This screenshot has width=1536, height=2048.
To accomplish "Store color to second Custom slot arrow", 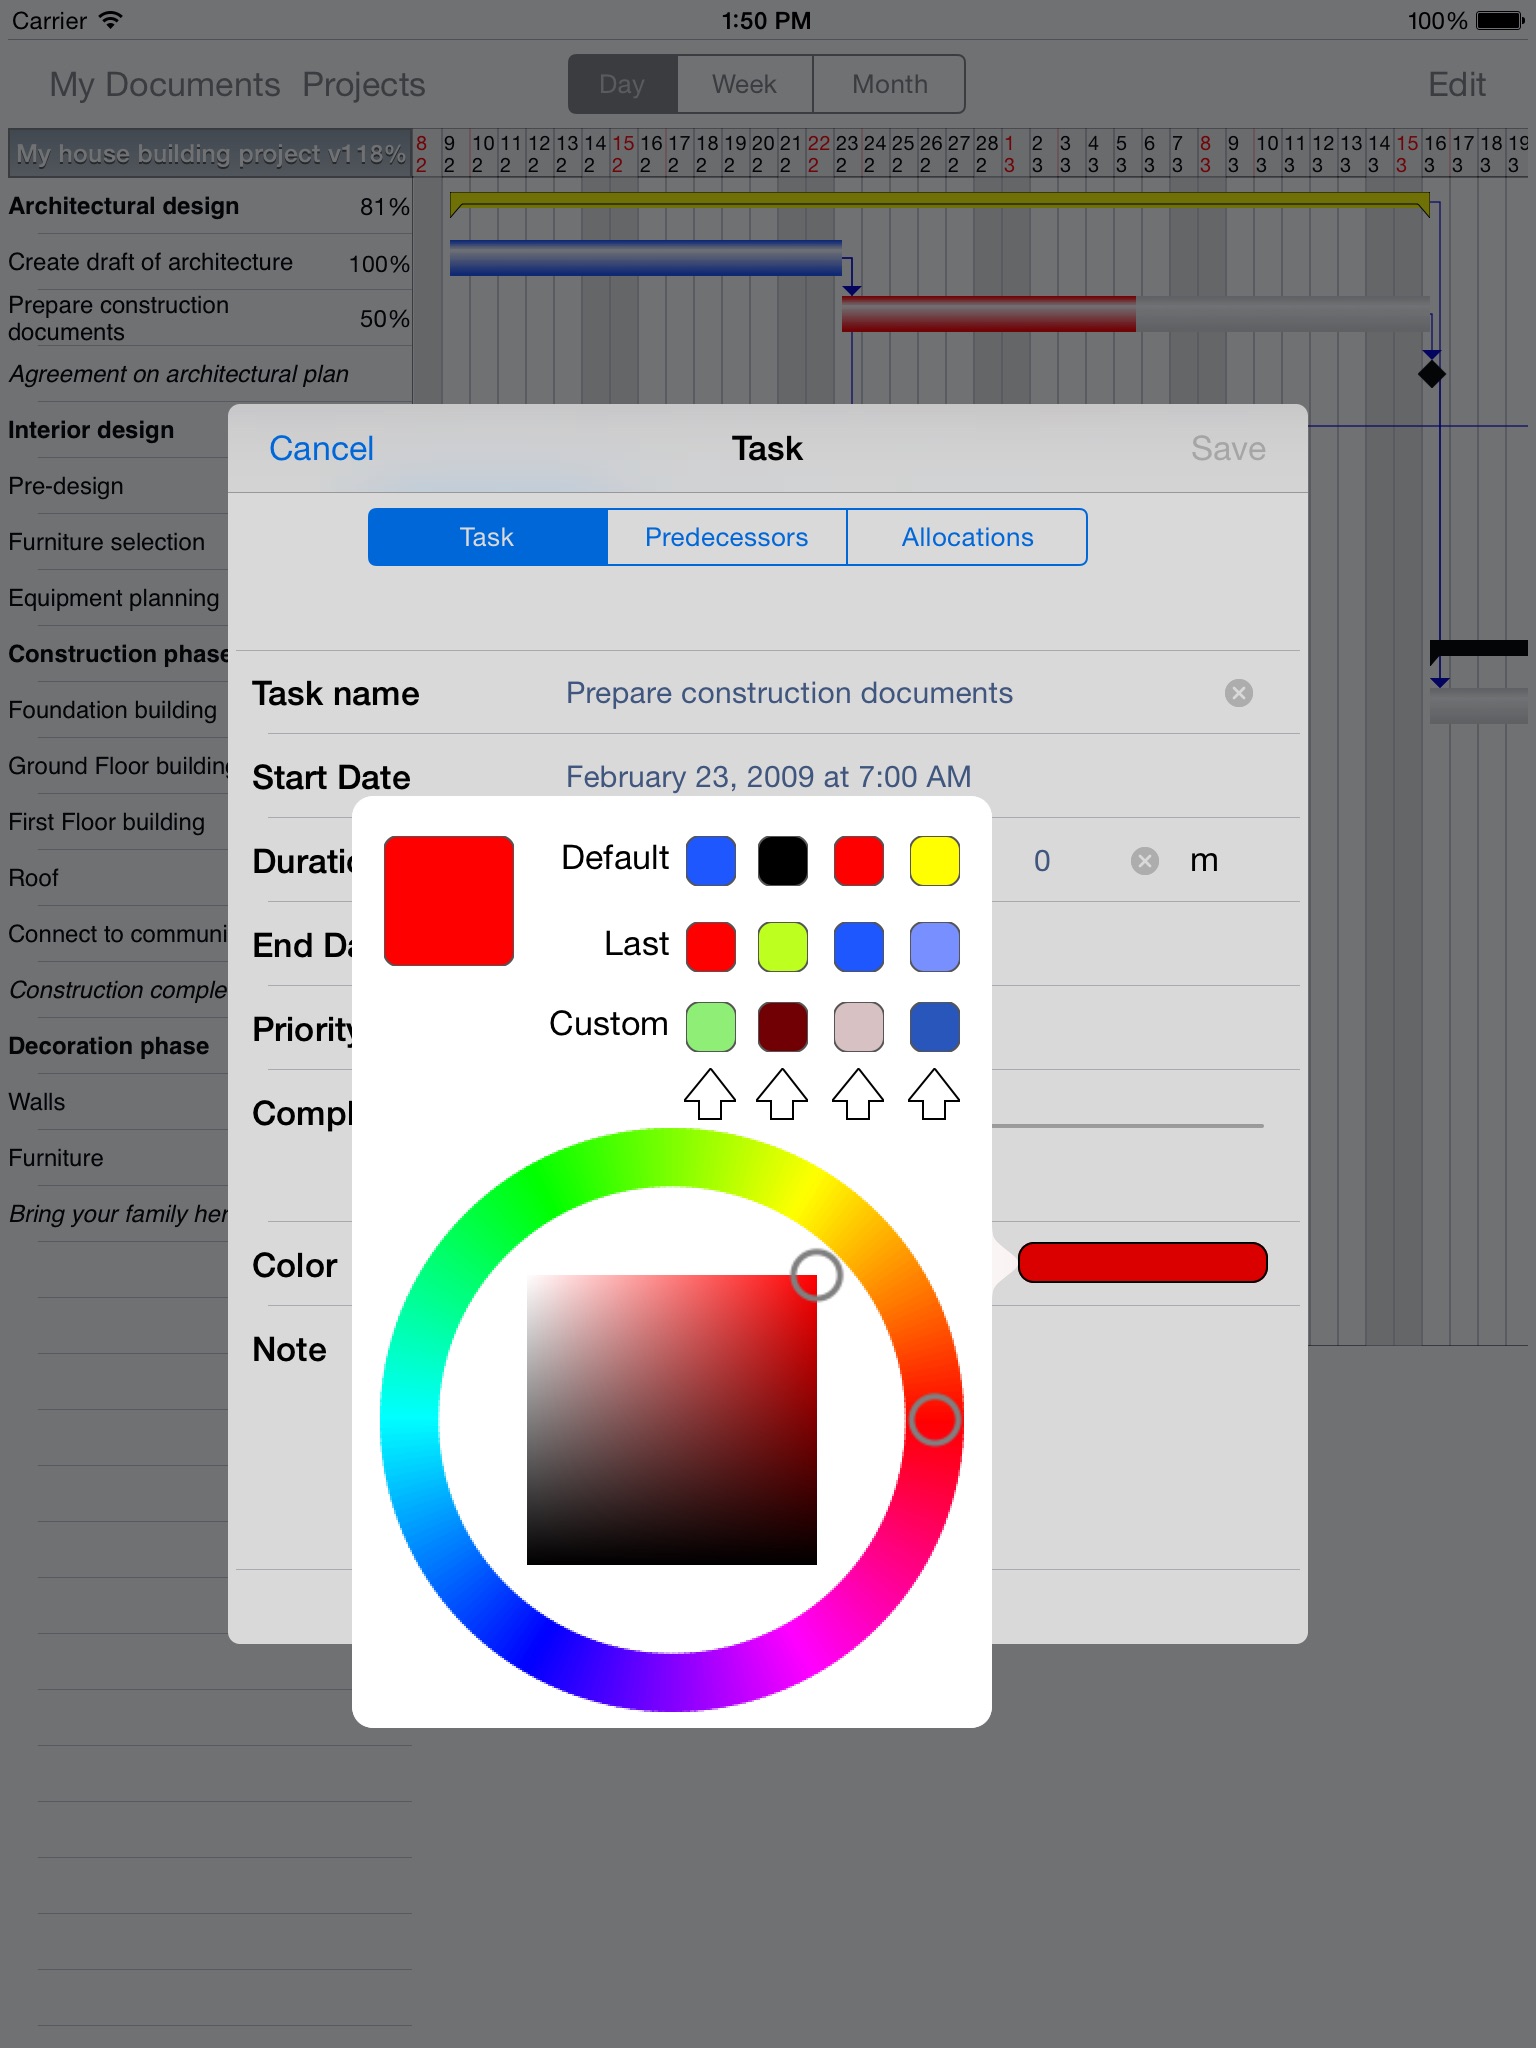I will click(x=782, y=1094).
